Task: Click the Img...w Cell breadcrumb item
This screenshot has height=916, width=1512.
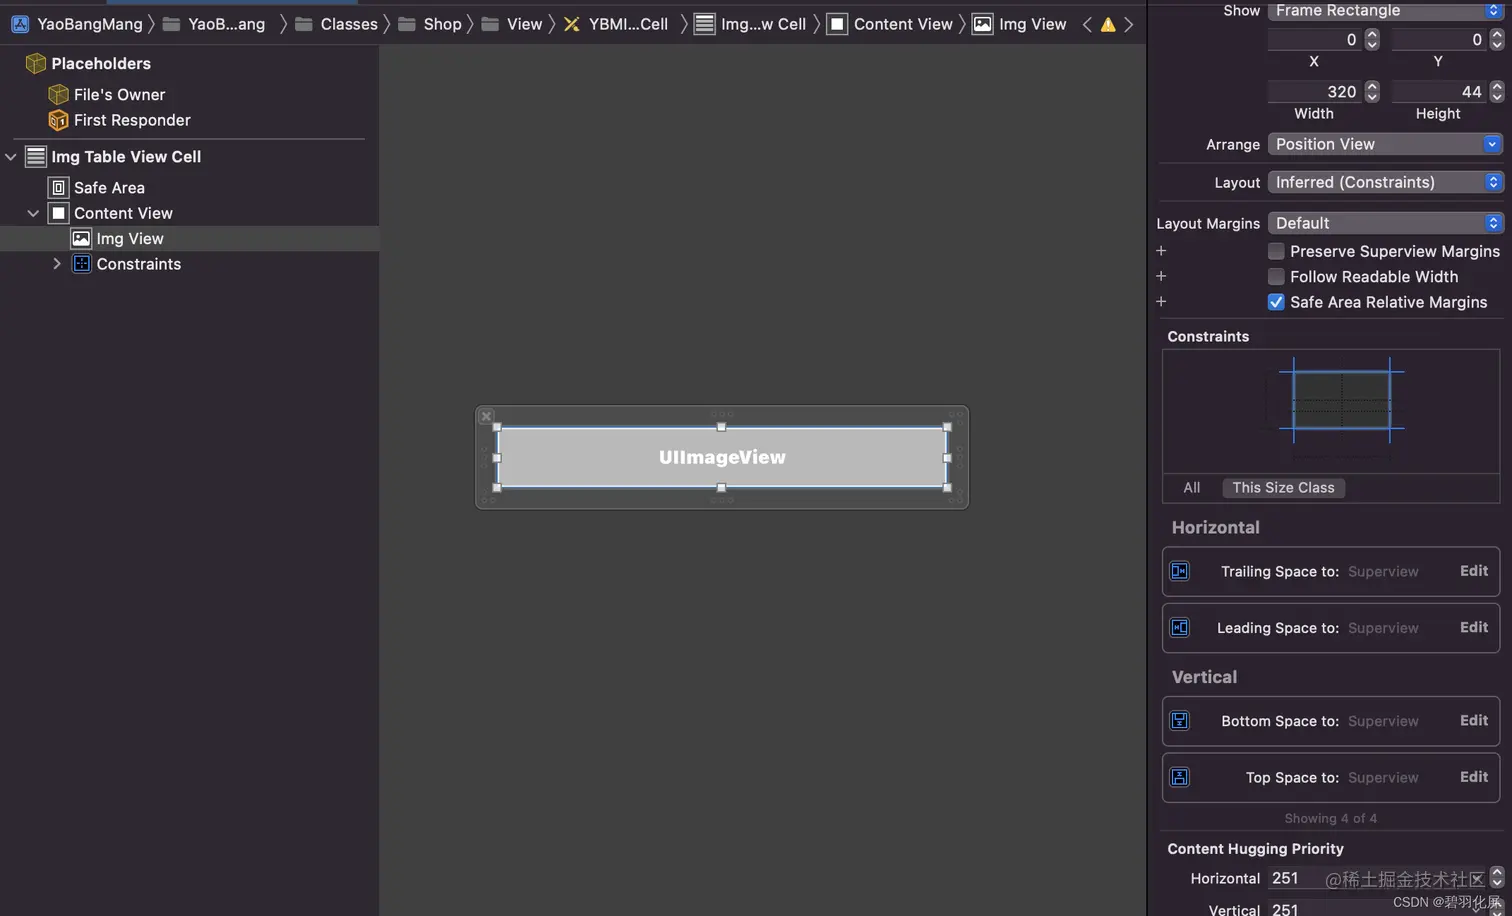Action: [750, 24]
